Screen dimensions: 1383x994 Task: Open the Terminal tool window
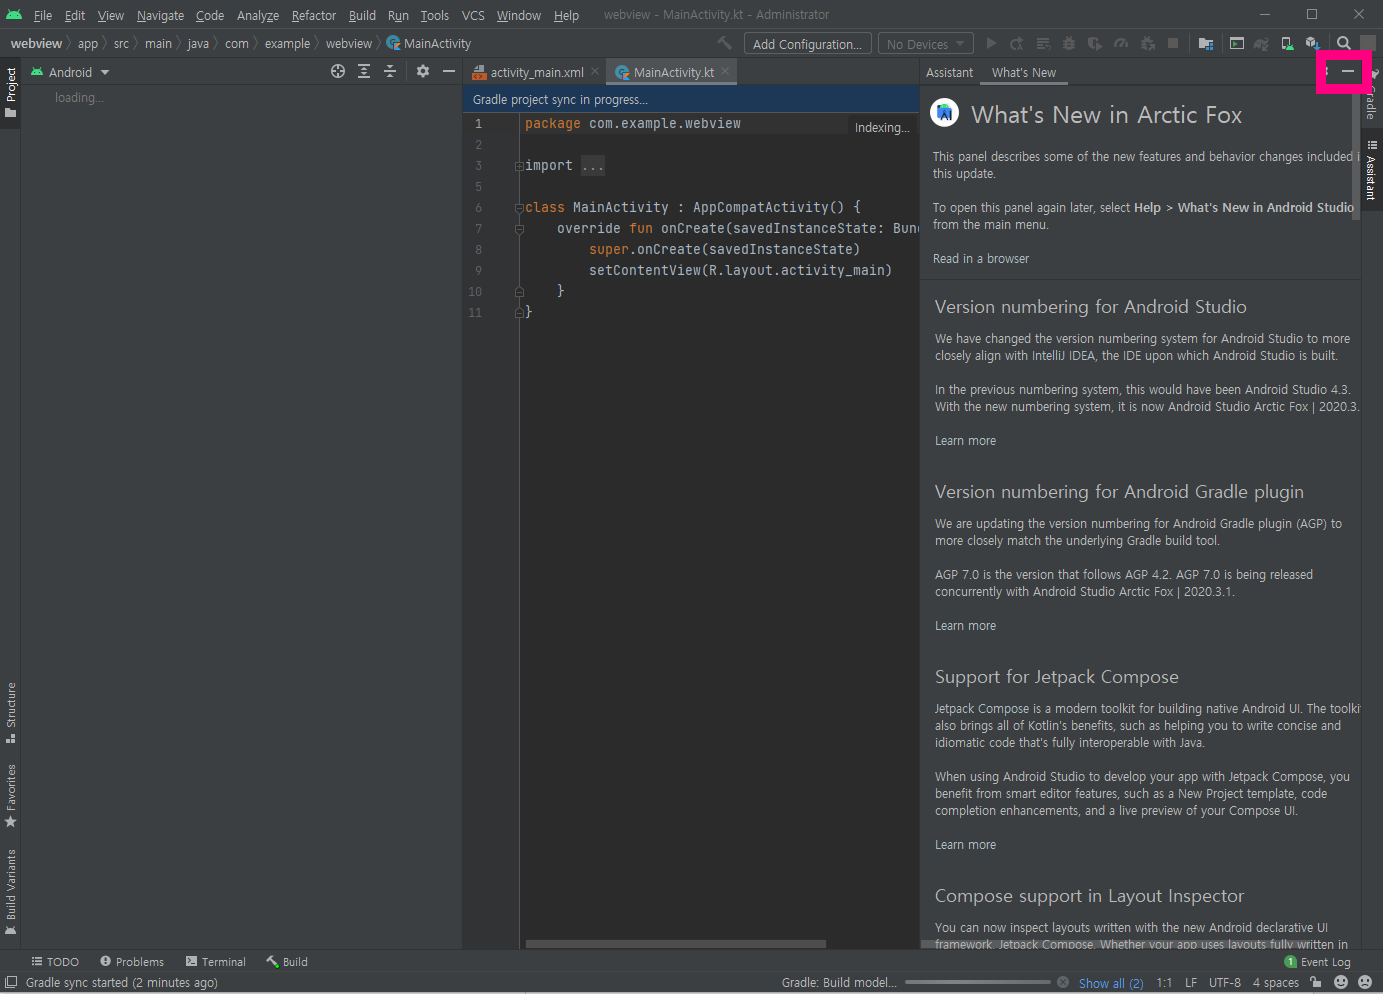[215, 962]
